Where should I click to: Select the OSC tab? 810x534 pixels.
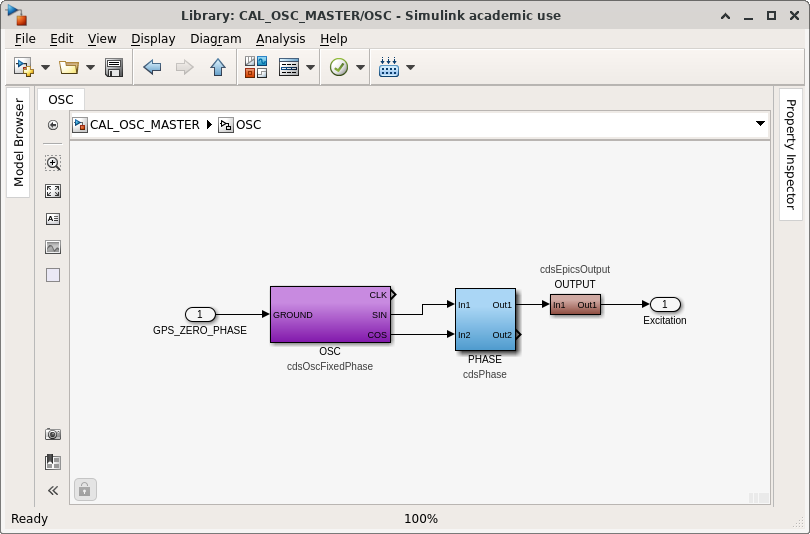(60, 99)
